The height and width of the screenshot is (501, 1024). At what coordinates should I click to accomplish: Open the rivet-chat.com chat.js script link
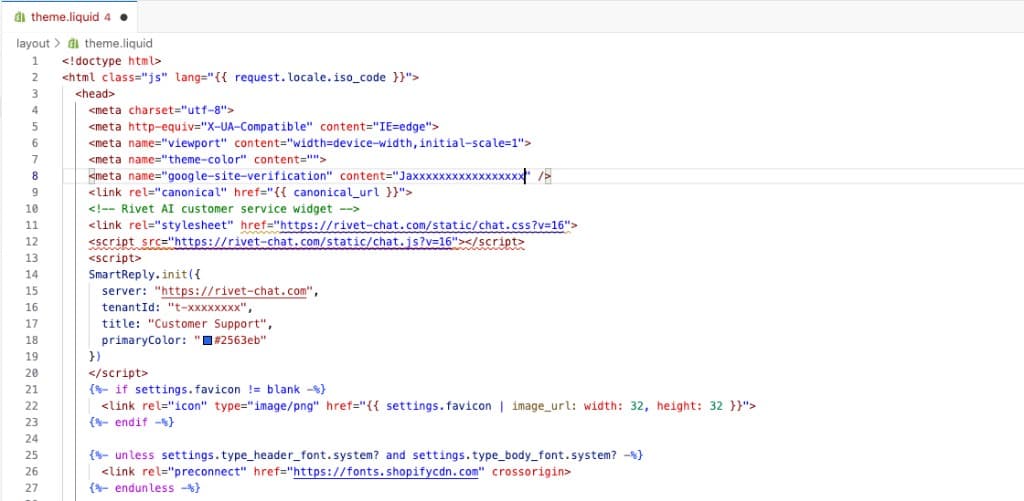tap(315, 242)
